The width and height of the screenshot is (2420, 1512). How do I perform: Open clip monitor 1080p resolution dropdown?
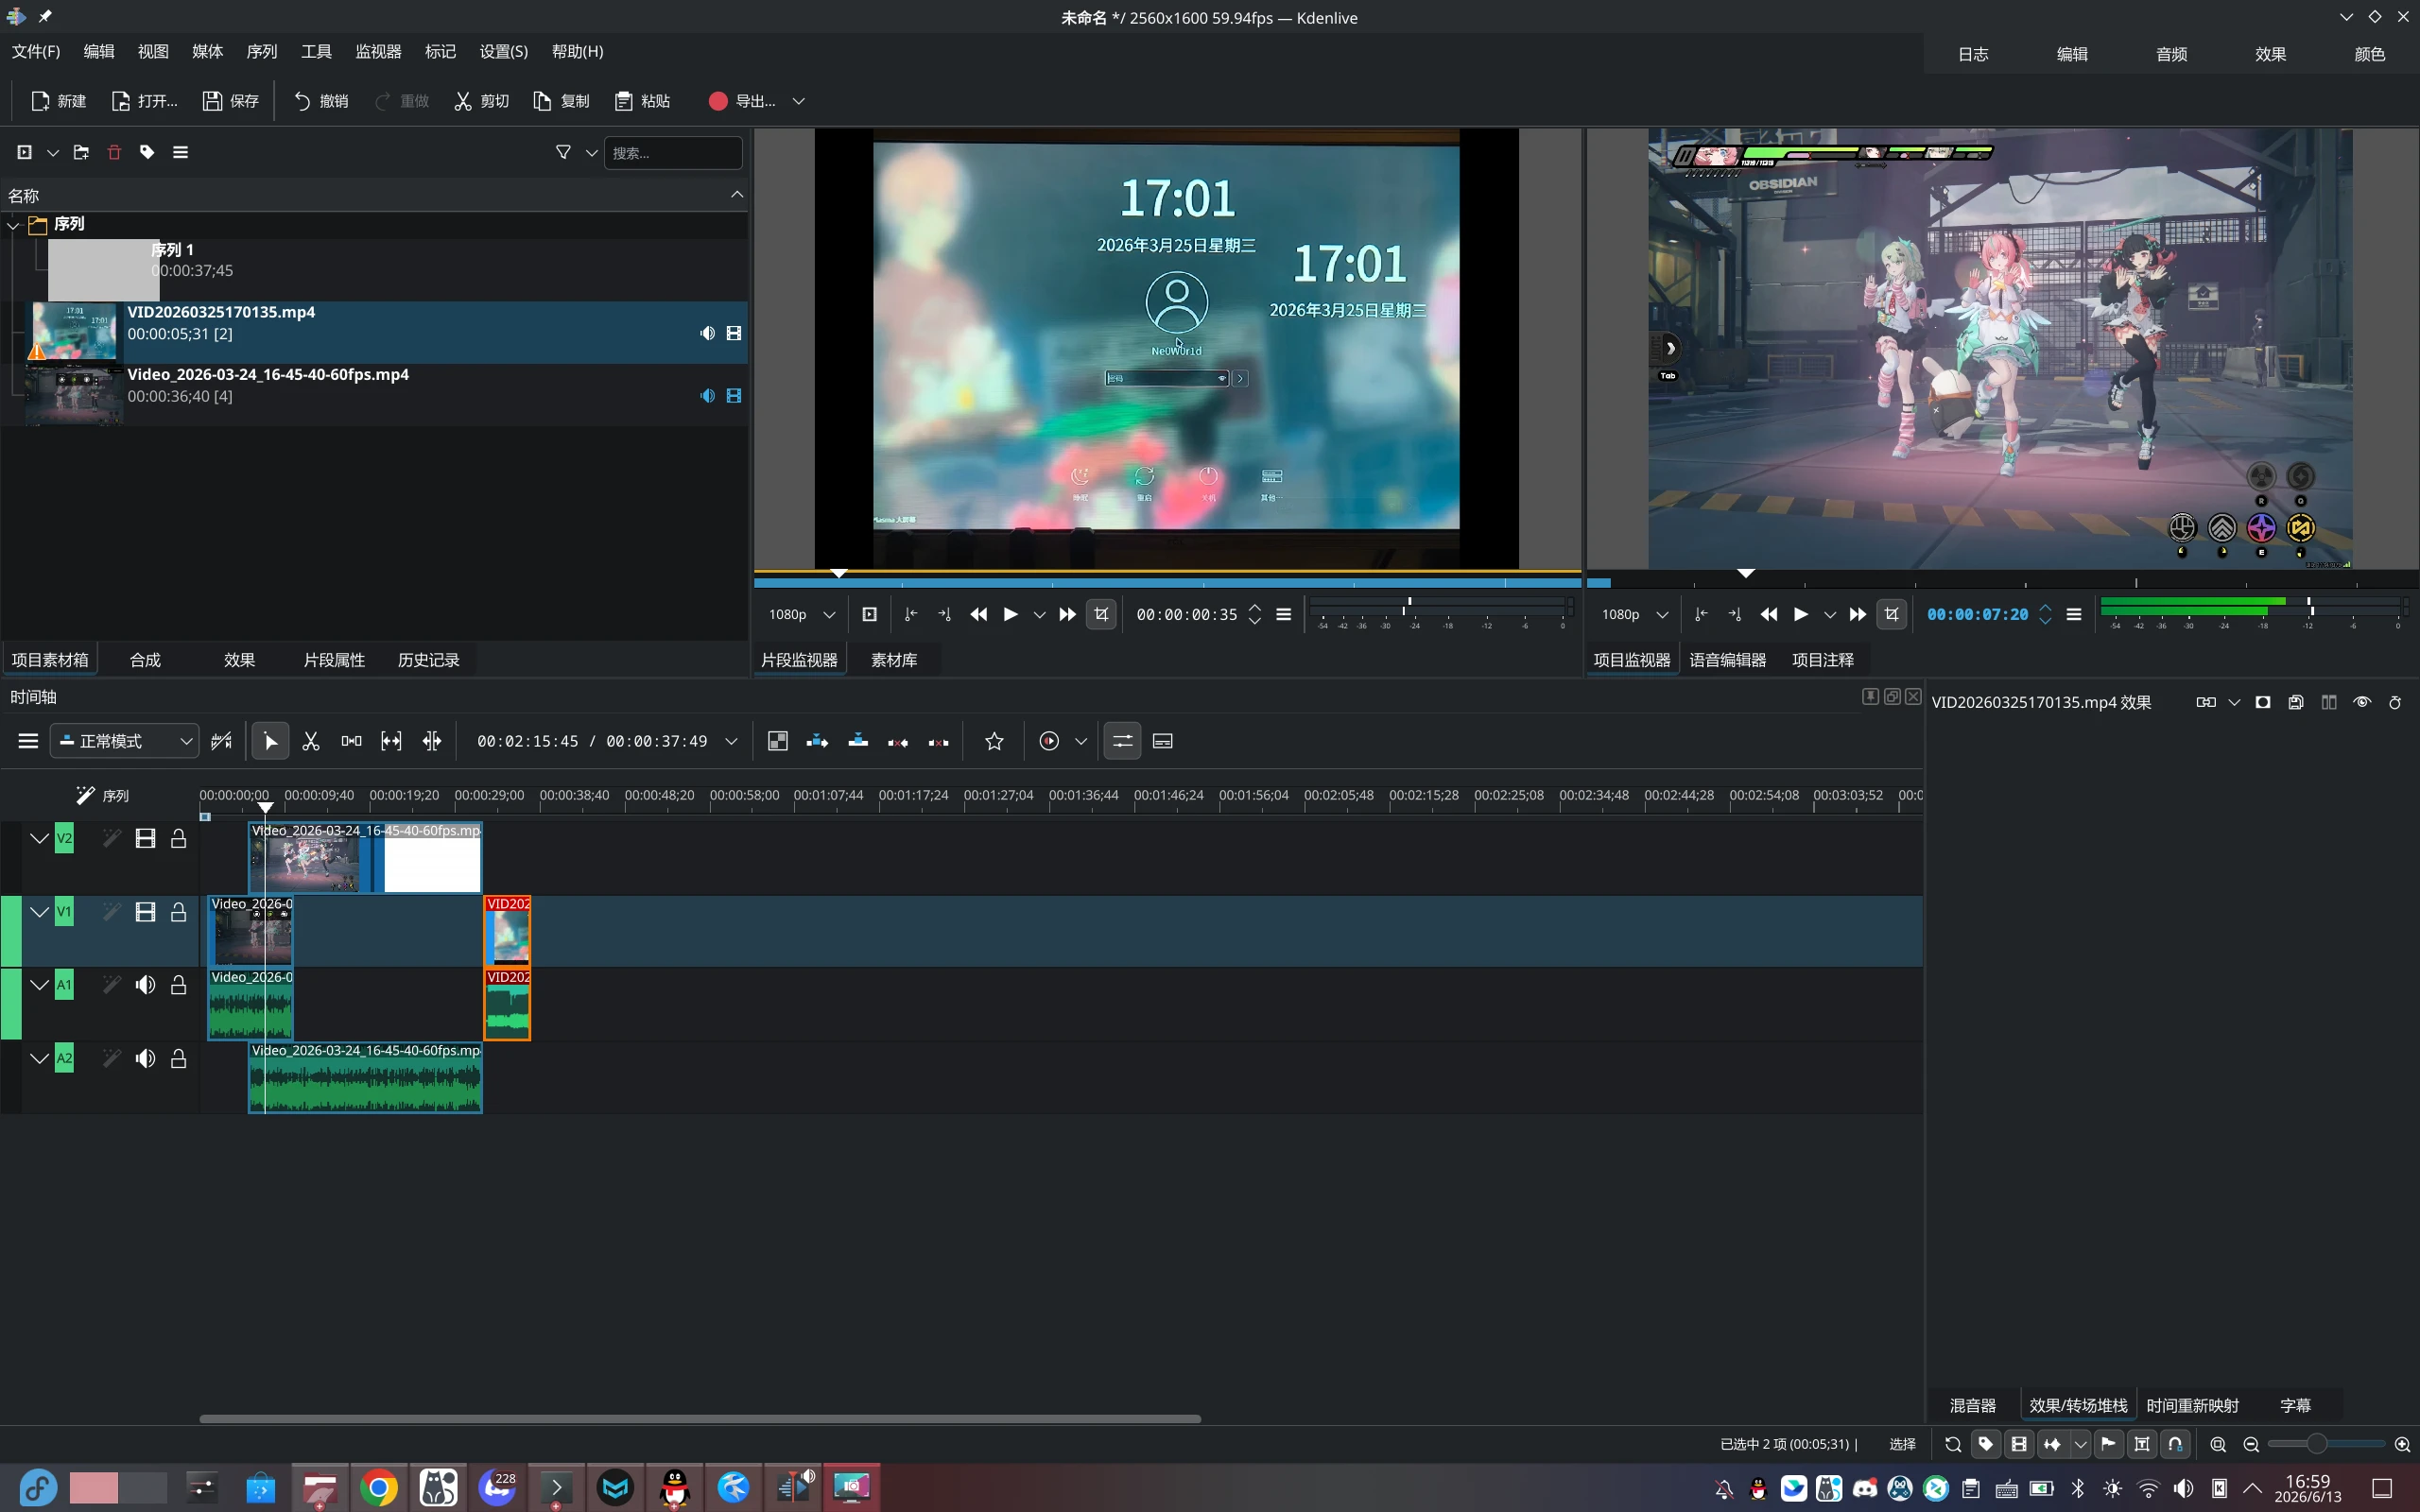click(801, 614)
